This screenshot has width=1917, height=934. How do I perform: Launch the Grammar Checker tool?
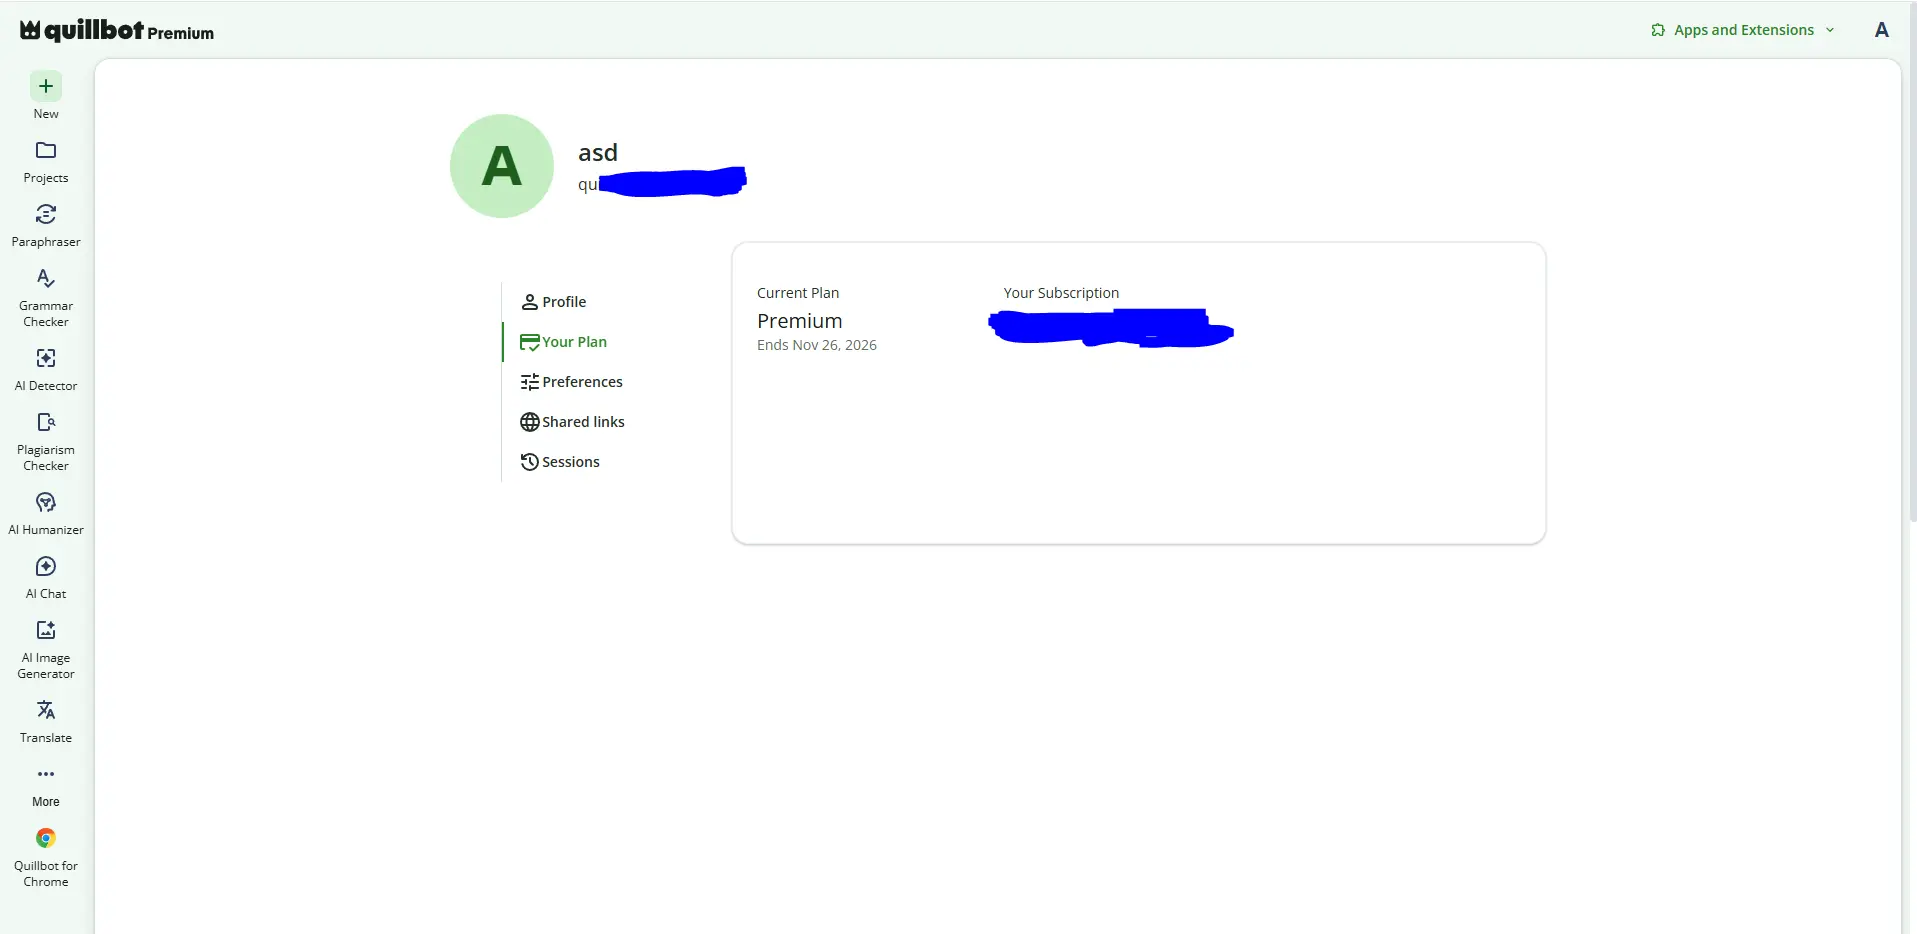[46, 298]
